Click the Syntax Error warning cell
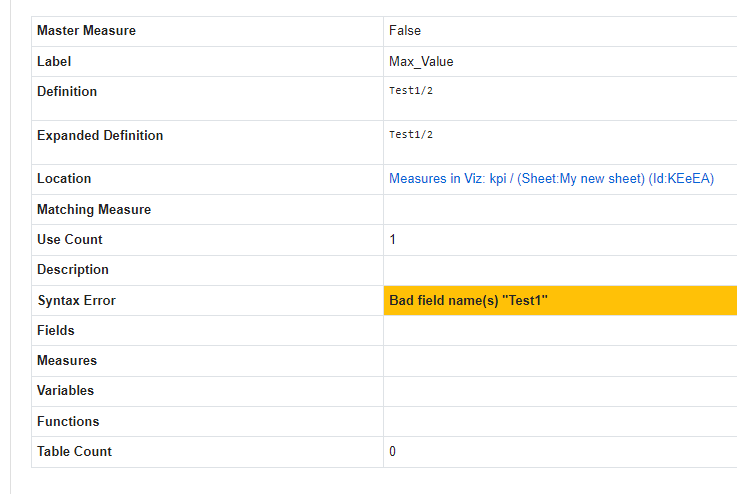The width and height of the screenshot is (737, 494). point(560,300)
